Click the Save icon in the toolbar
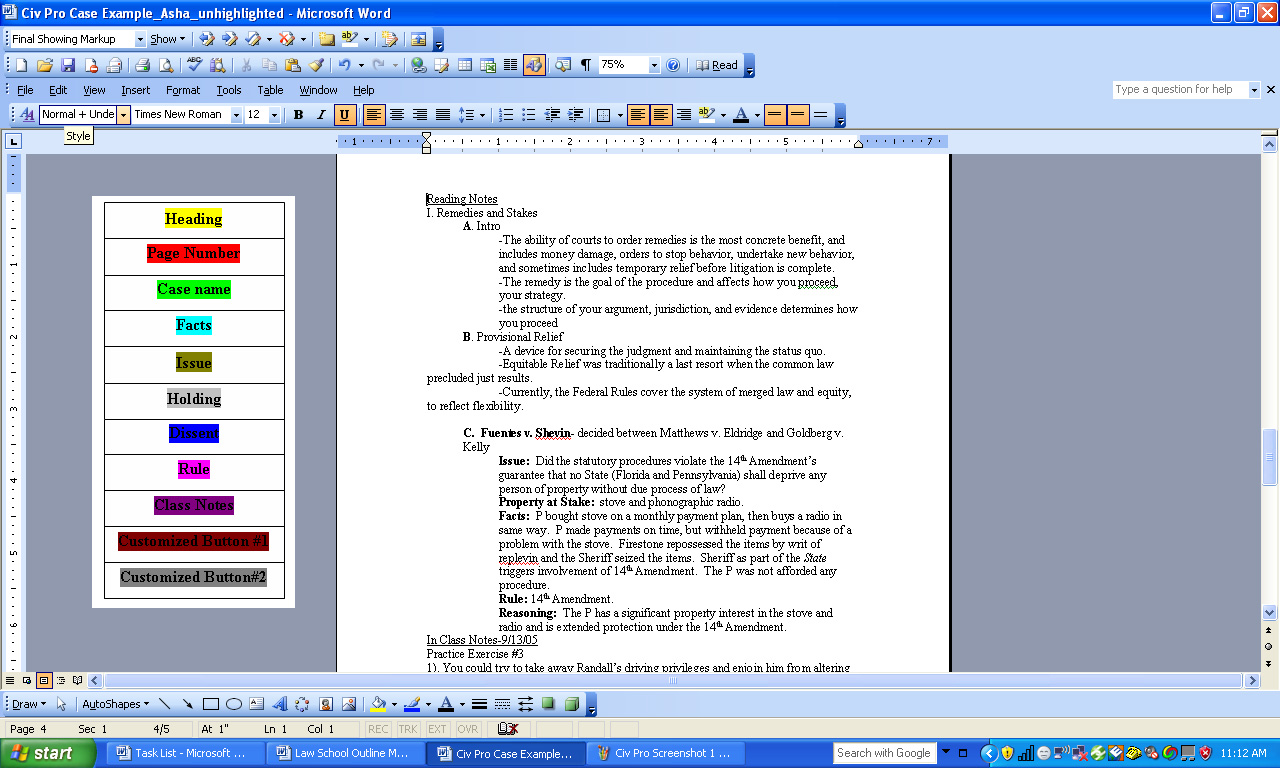Screen dimensions: 1280x768 click(68, 65)
